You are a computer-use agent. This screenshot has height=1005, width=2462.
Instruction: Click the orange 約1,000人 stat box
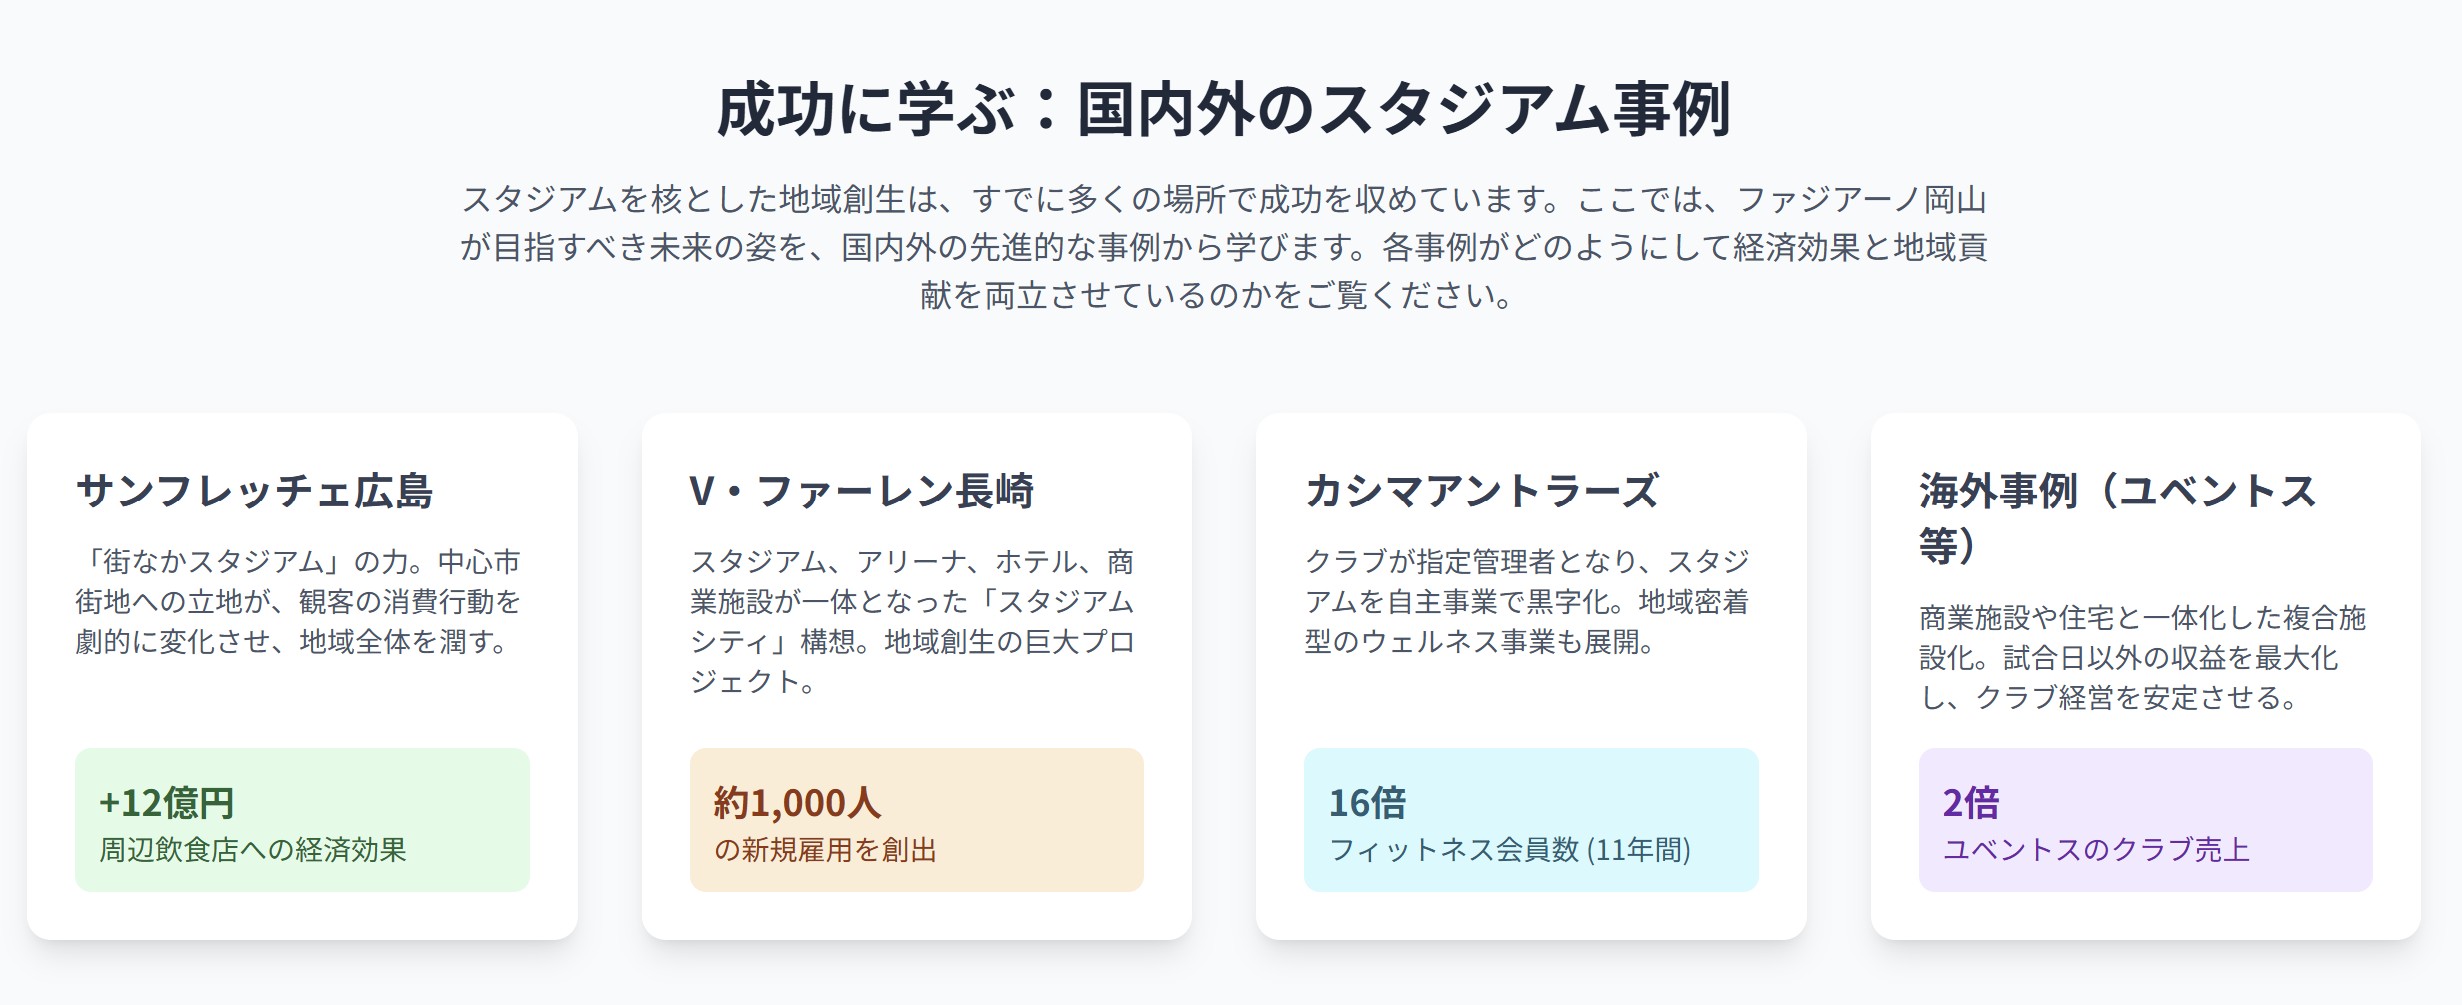(x=917, y=820)
